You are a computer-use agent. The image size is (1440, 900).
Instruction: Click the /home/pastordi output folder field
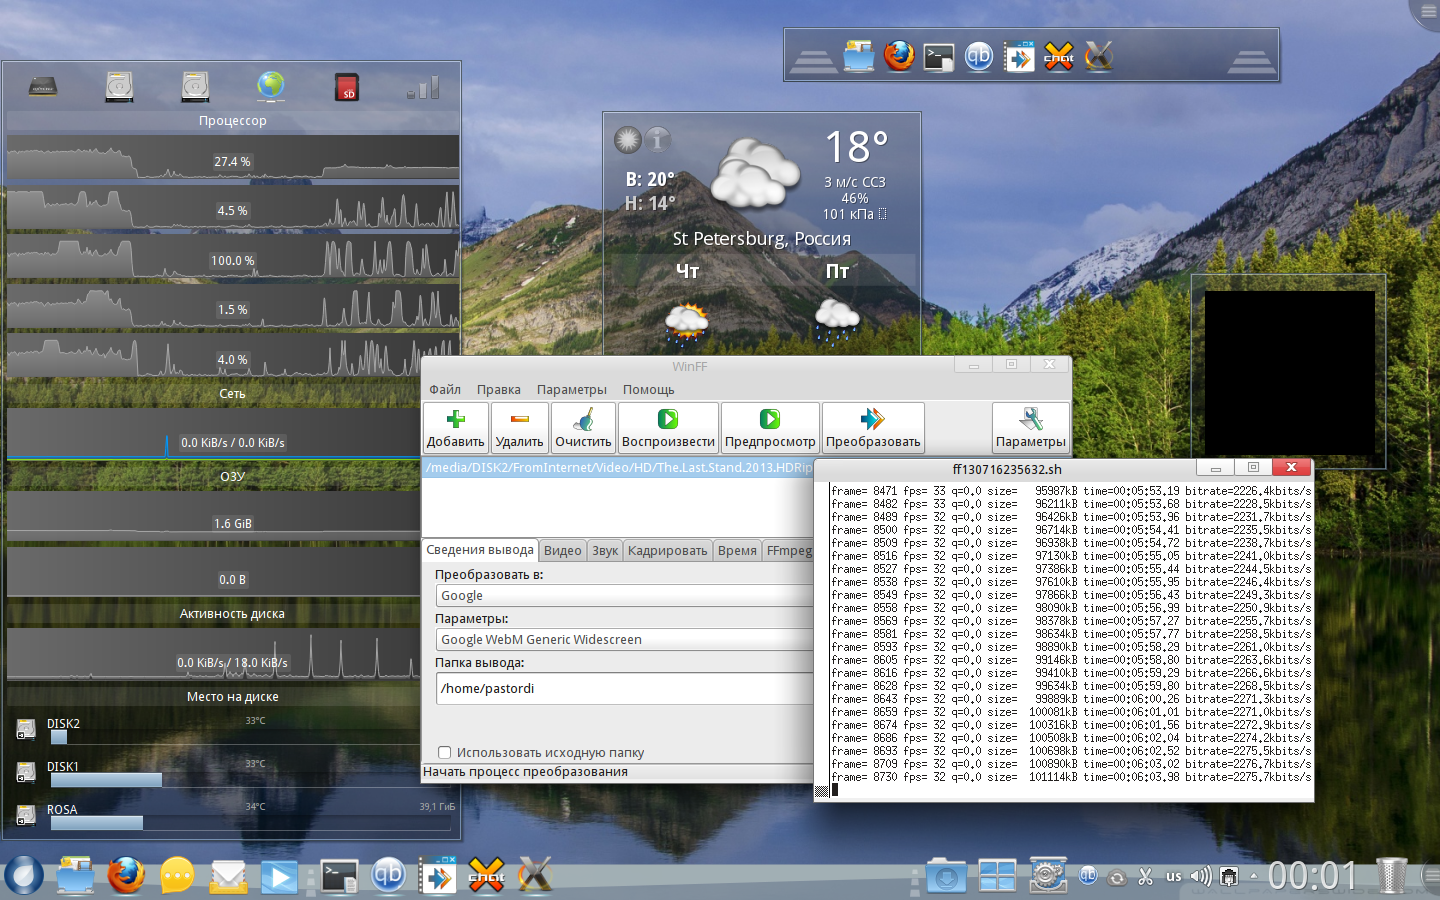tap(625, 689)
